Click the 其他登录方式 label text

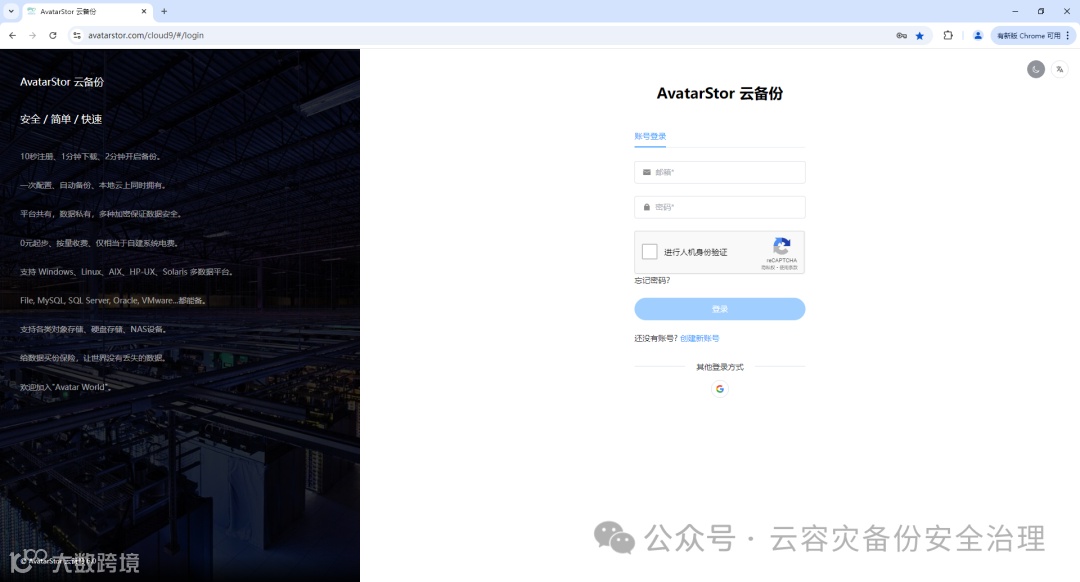719,367
